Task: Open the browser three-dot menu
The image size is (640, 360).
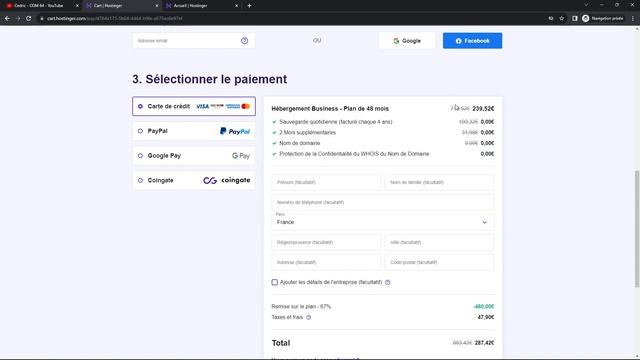Action: [633, 18]
